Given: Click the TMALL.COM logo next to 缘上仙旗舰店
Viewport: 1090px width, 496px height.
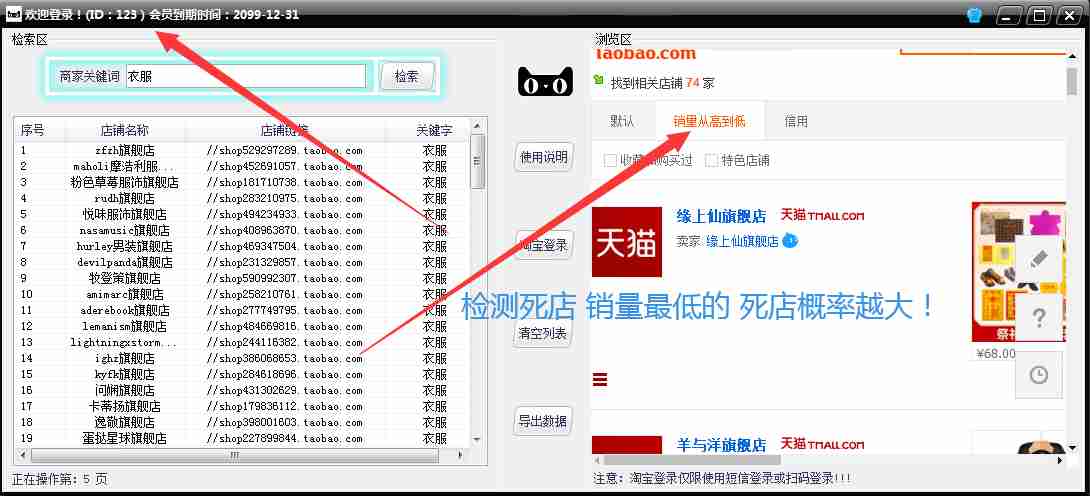Looking at the screenshot, I should click(822, 215).
